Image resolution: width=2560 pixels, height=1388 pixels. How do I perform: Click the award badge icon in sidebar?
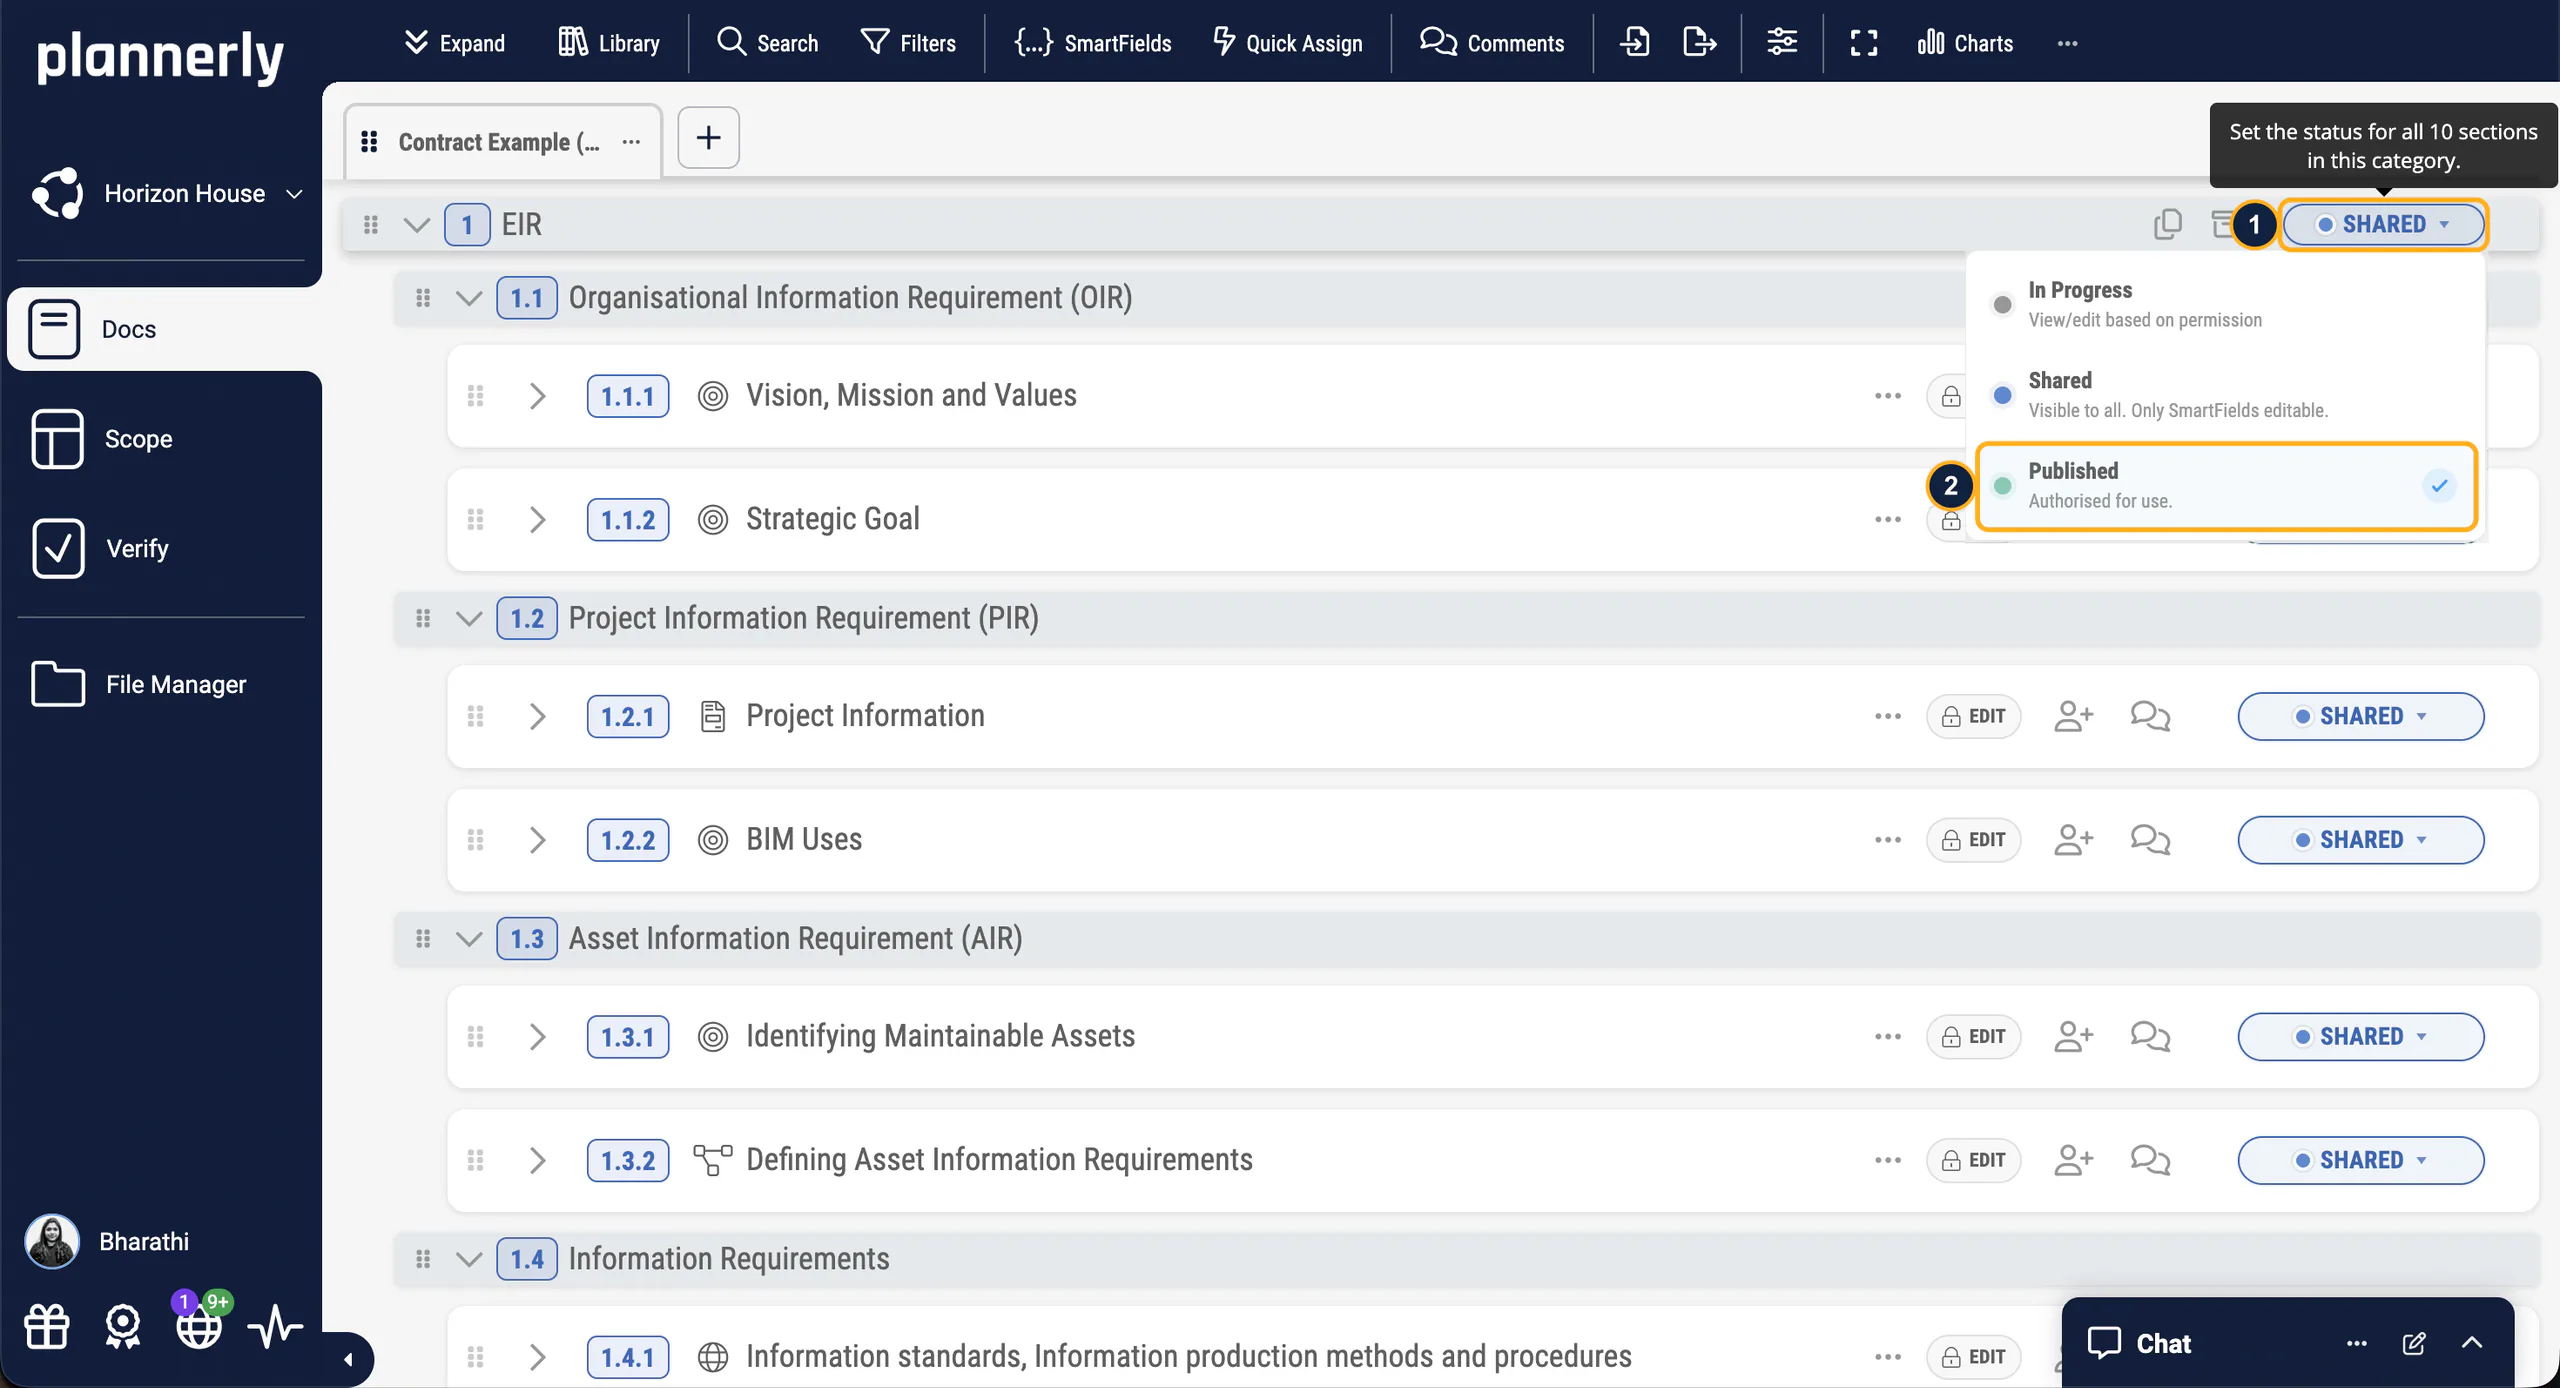122,1327
